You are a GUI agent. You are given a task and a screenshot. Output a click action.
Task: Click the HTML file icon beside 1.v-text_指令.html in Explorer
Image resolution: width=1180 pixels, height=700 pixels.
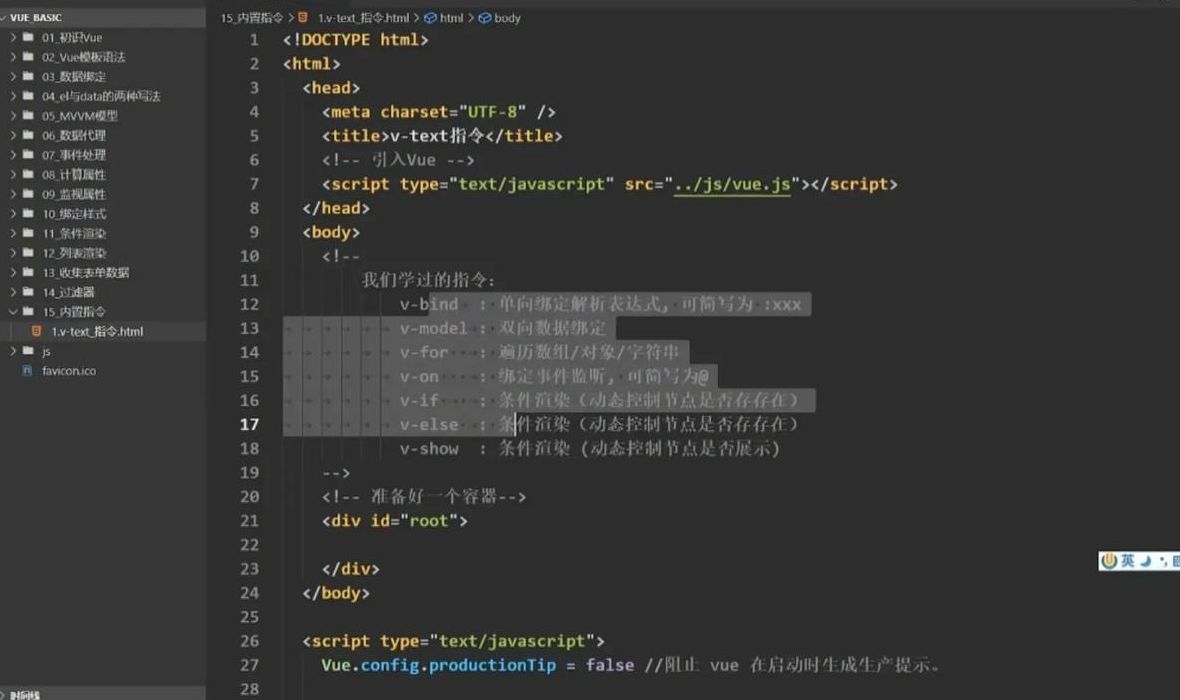(36, 330)
